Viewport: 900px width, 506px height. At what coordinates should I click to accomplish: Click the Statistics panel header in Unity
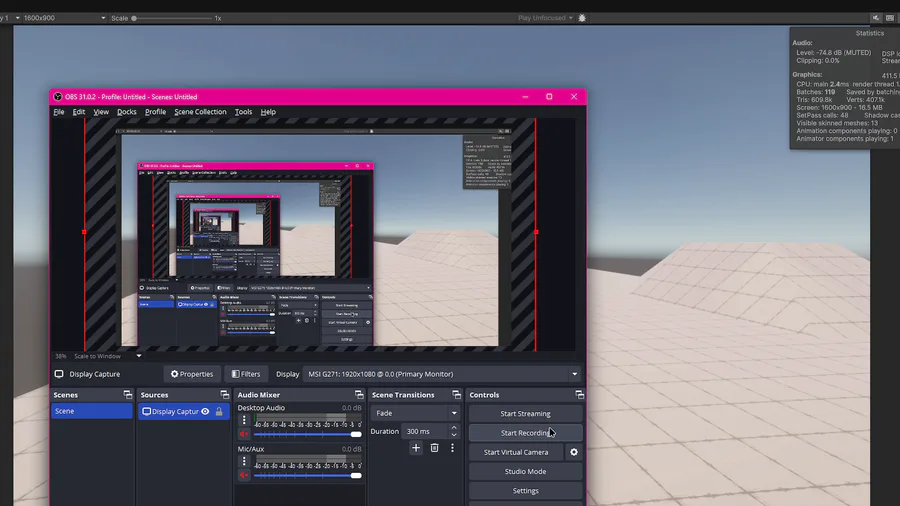tap(870, 33)
